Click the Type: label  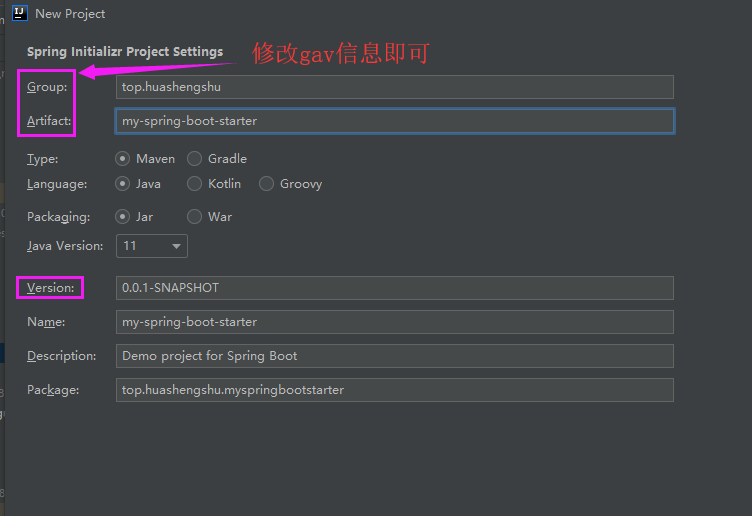coord(43,159)
